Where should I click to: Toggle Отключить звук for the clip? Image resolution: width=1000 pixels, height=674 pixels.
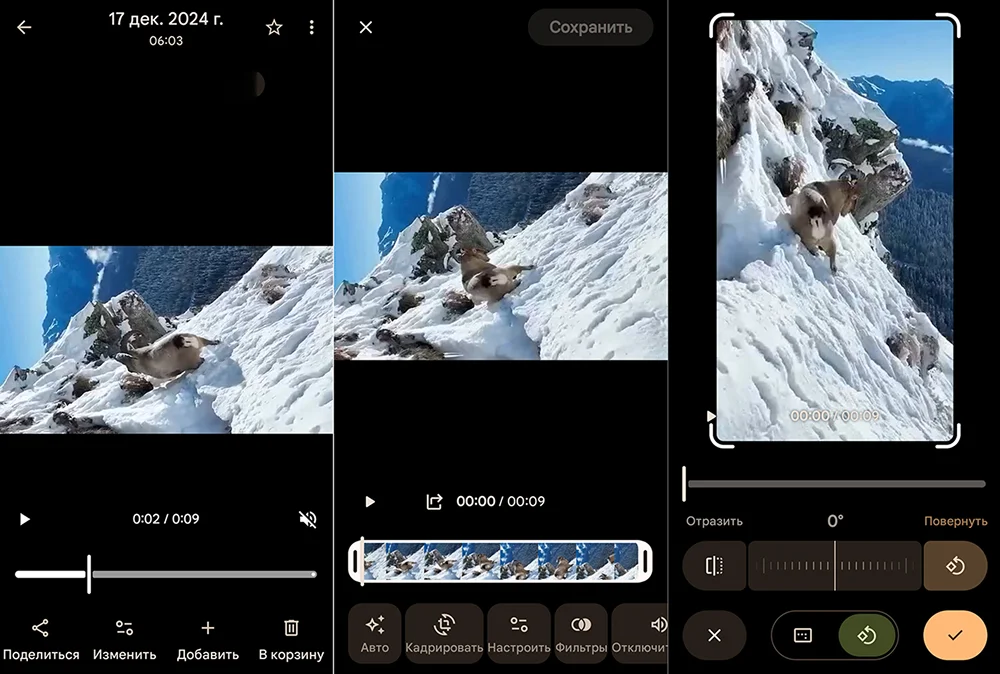point(653,633)
